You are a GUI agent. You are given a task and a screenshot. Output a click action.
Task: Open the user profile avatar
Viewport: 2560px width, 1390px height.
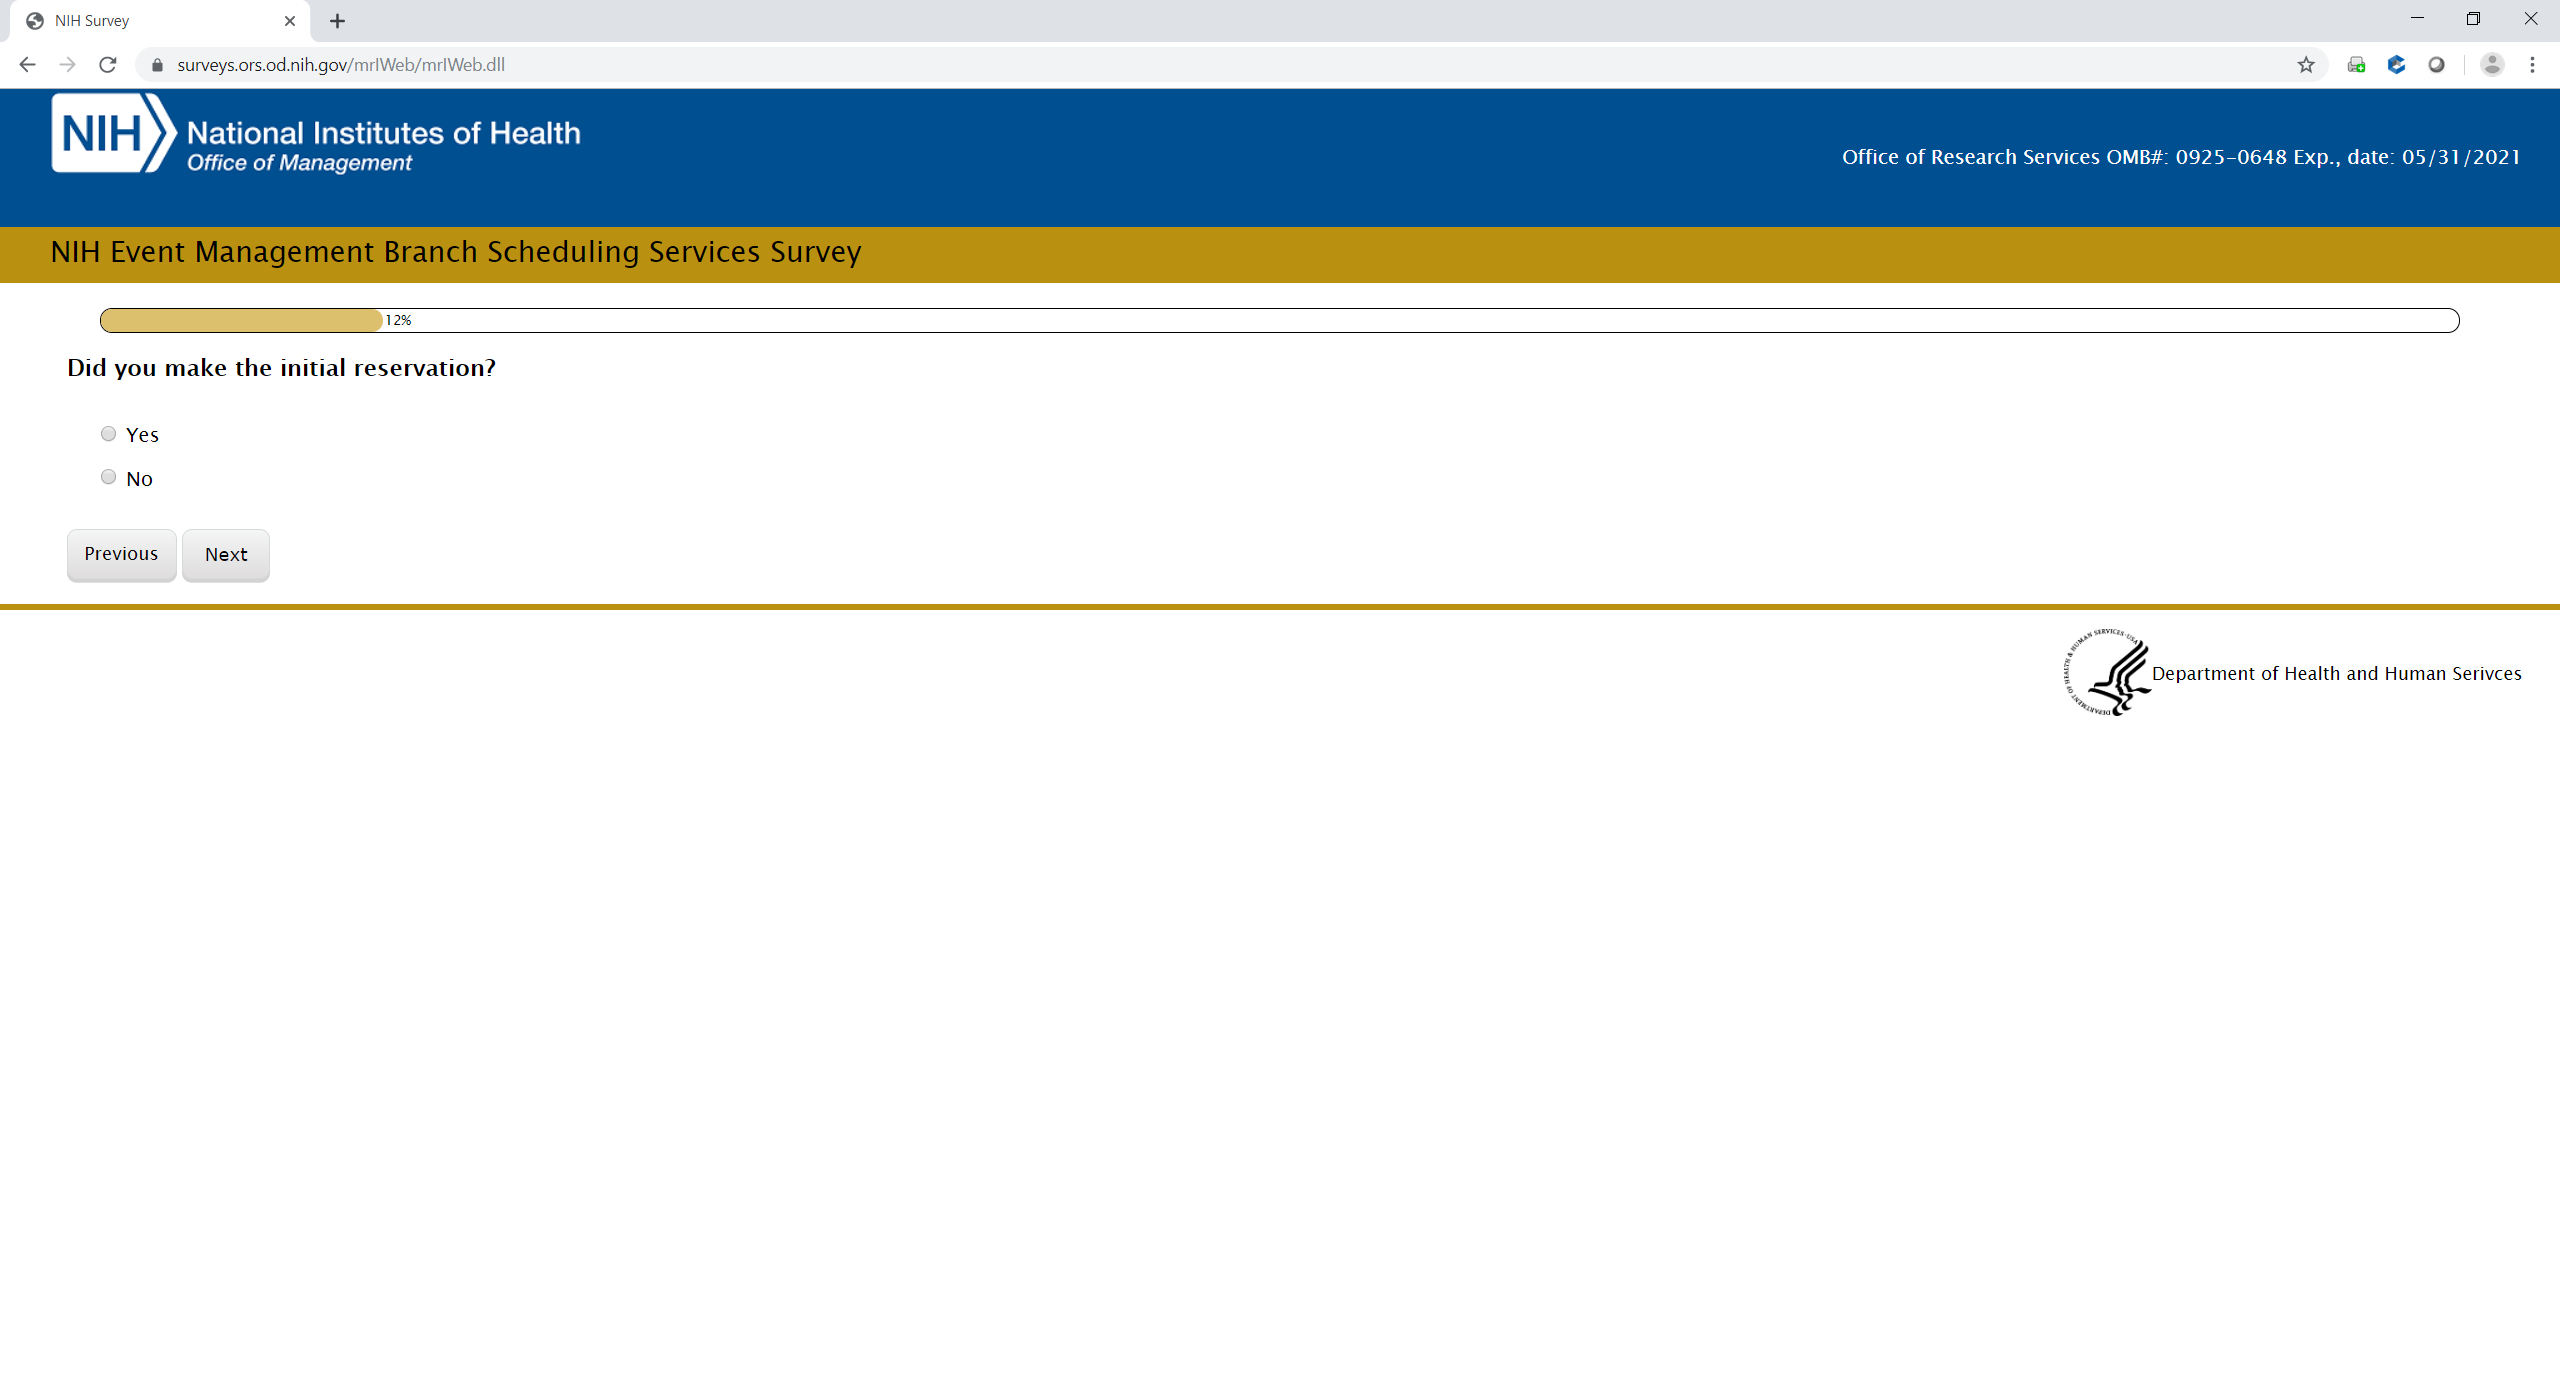[x=2492, y=65]
